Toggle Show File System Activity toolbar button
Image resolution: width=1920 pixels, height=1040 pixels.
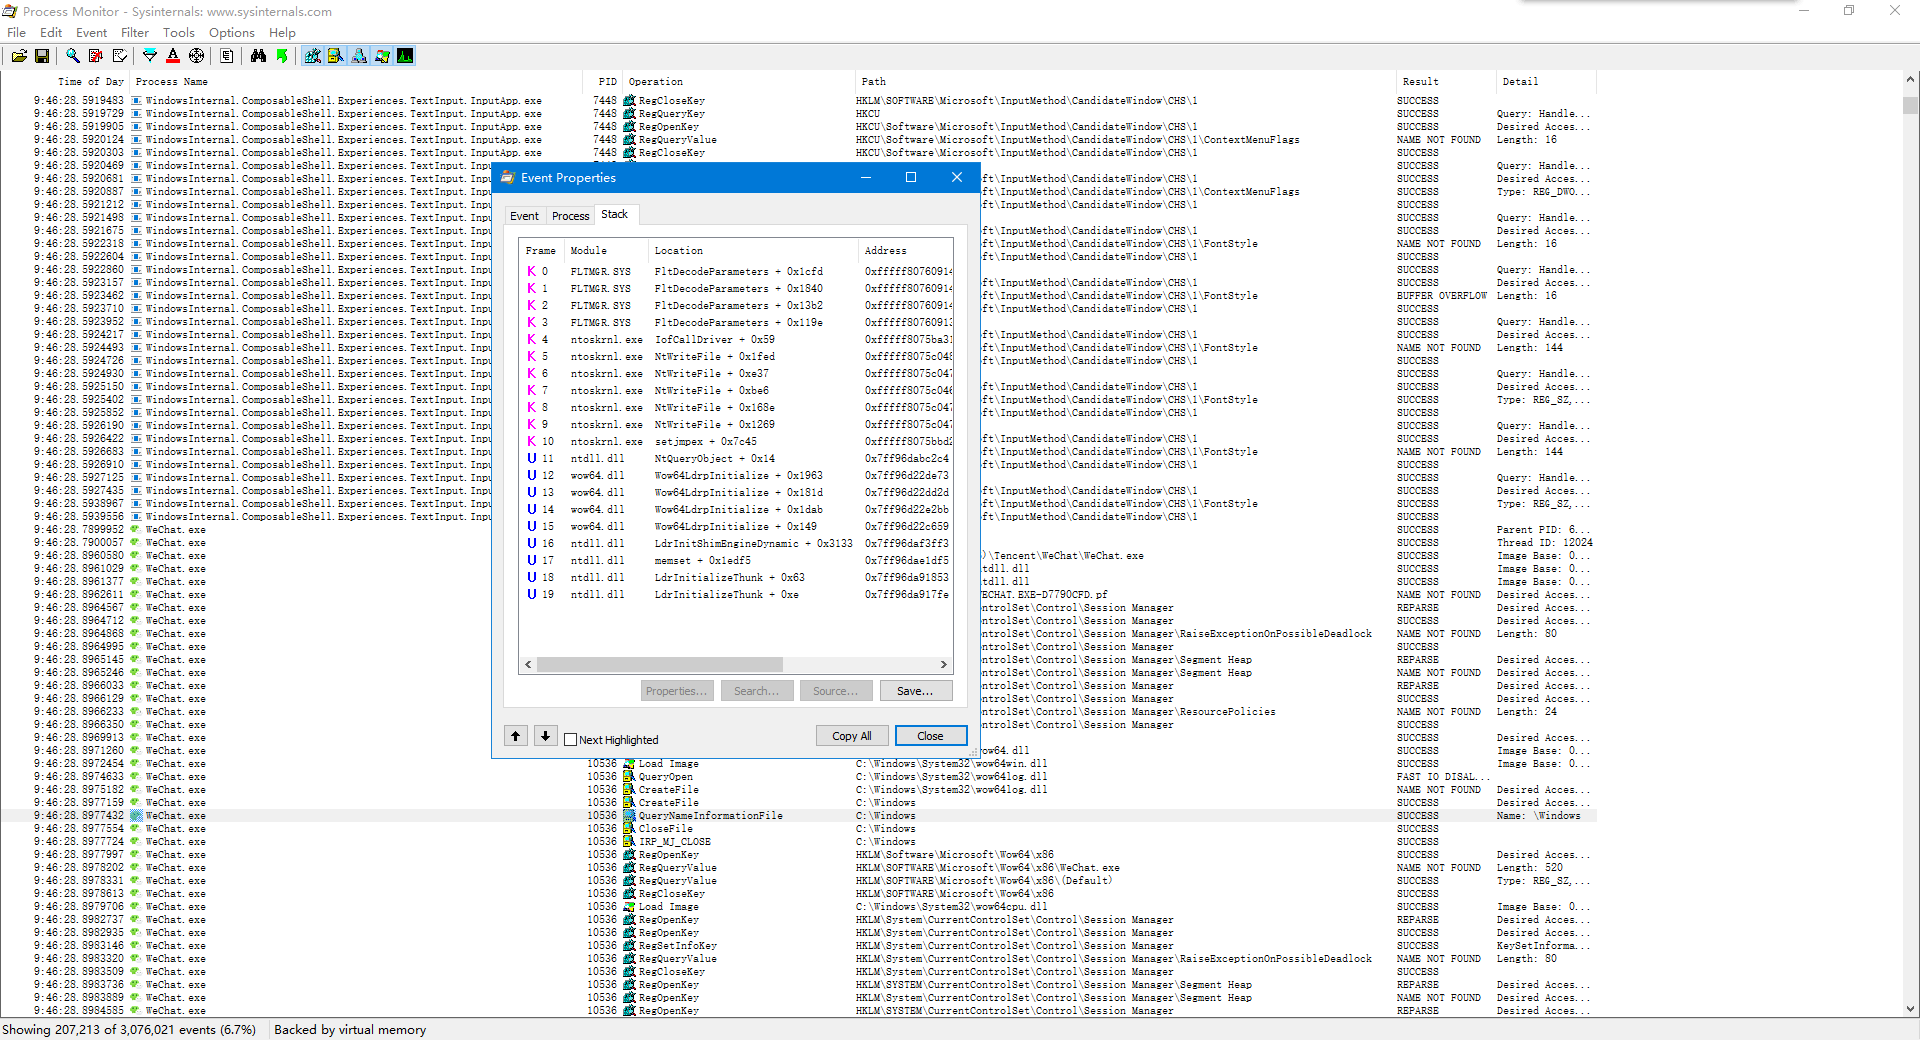click(336, 56)
